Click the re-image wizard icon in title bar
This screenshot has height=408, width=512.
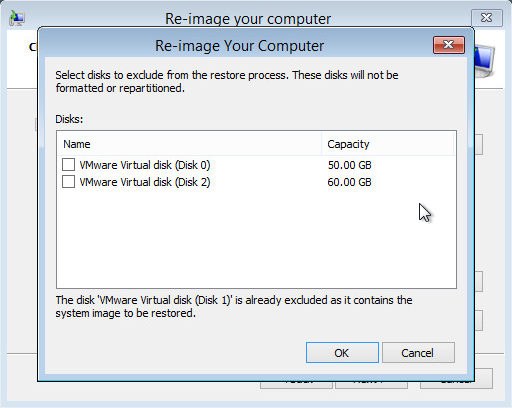click(x=17, y=18)
